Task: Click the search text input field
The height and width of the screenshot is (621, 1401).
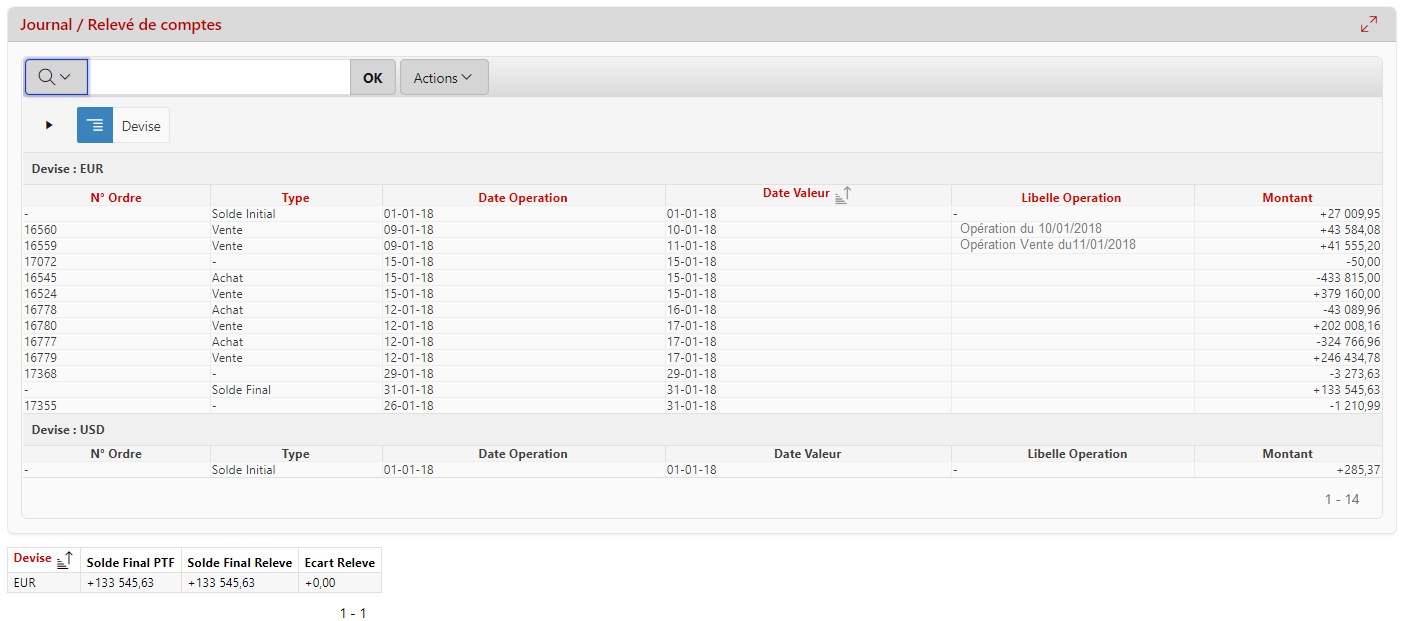Action: [219, 77]
